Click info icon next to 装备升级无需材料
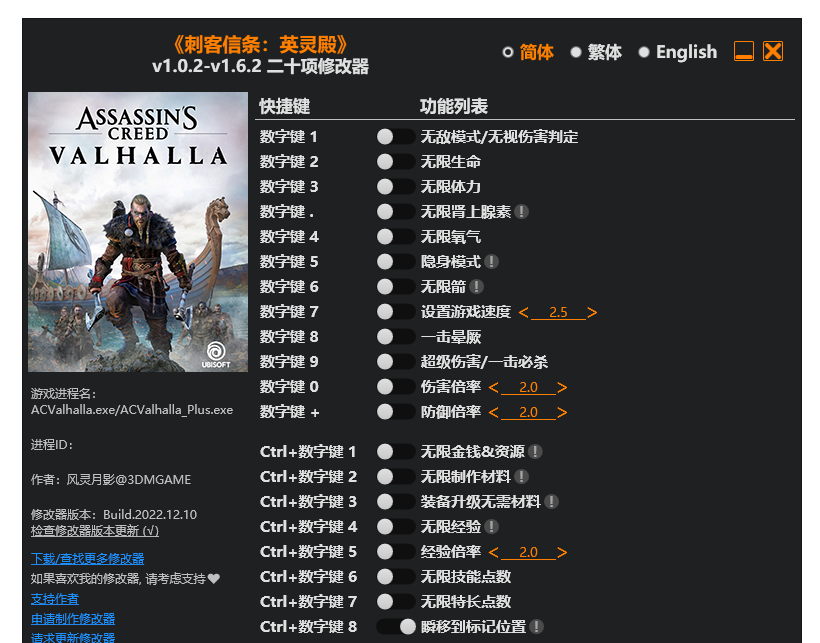 [x=551, y=502]
